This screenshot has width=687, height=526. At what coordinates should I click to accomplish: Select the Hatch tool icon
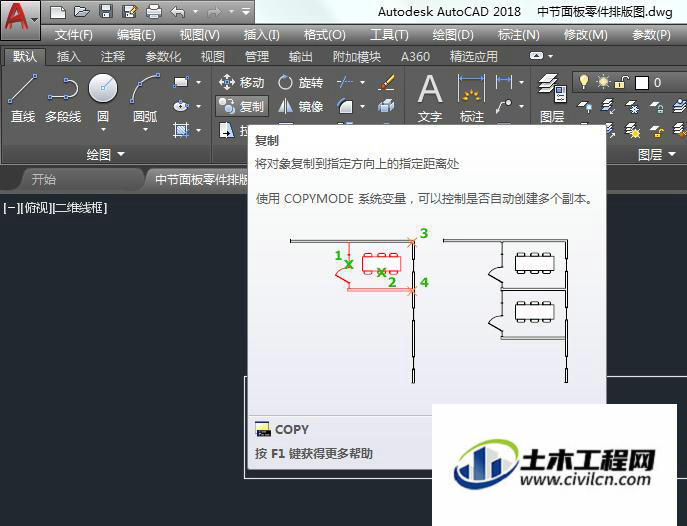point(181,130)
